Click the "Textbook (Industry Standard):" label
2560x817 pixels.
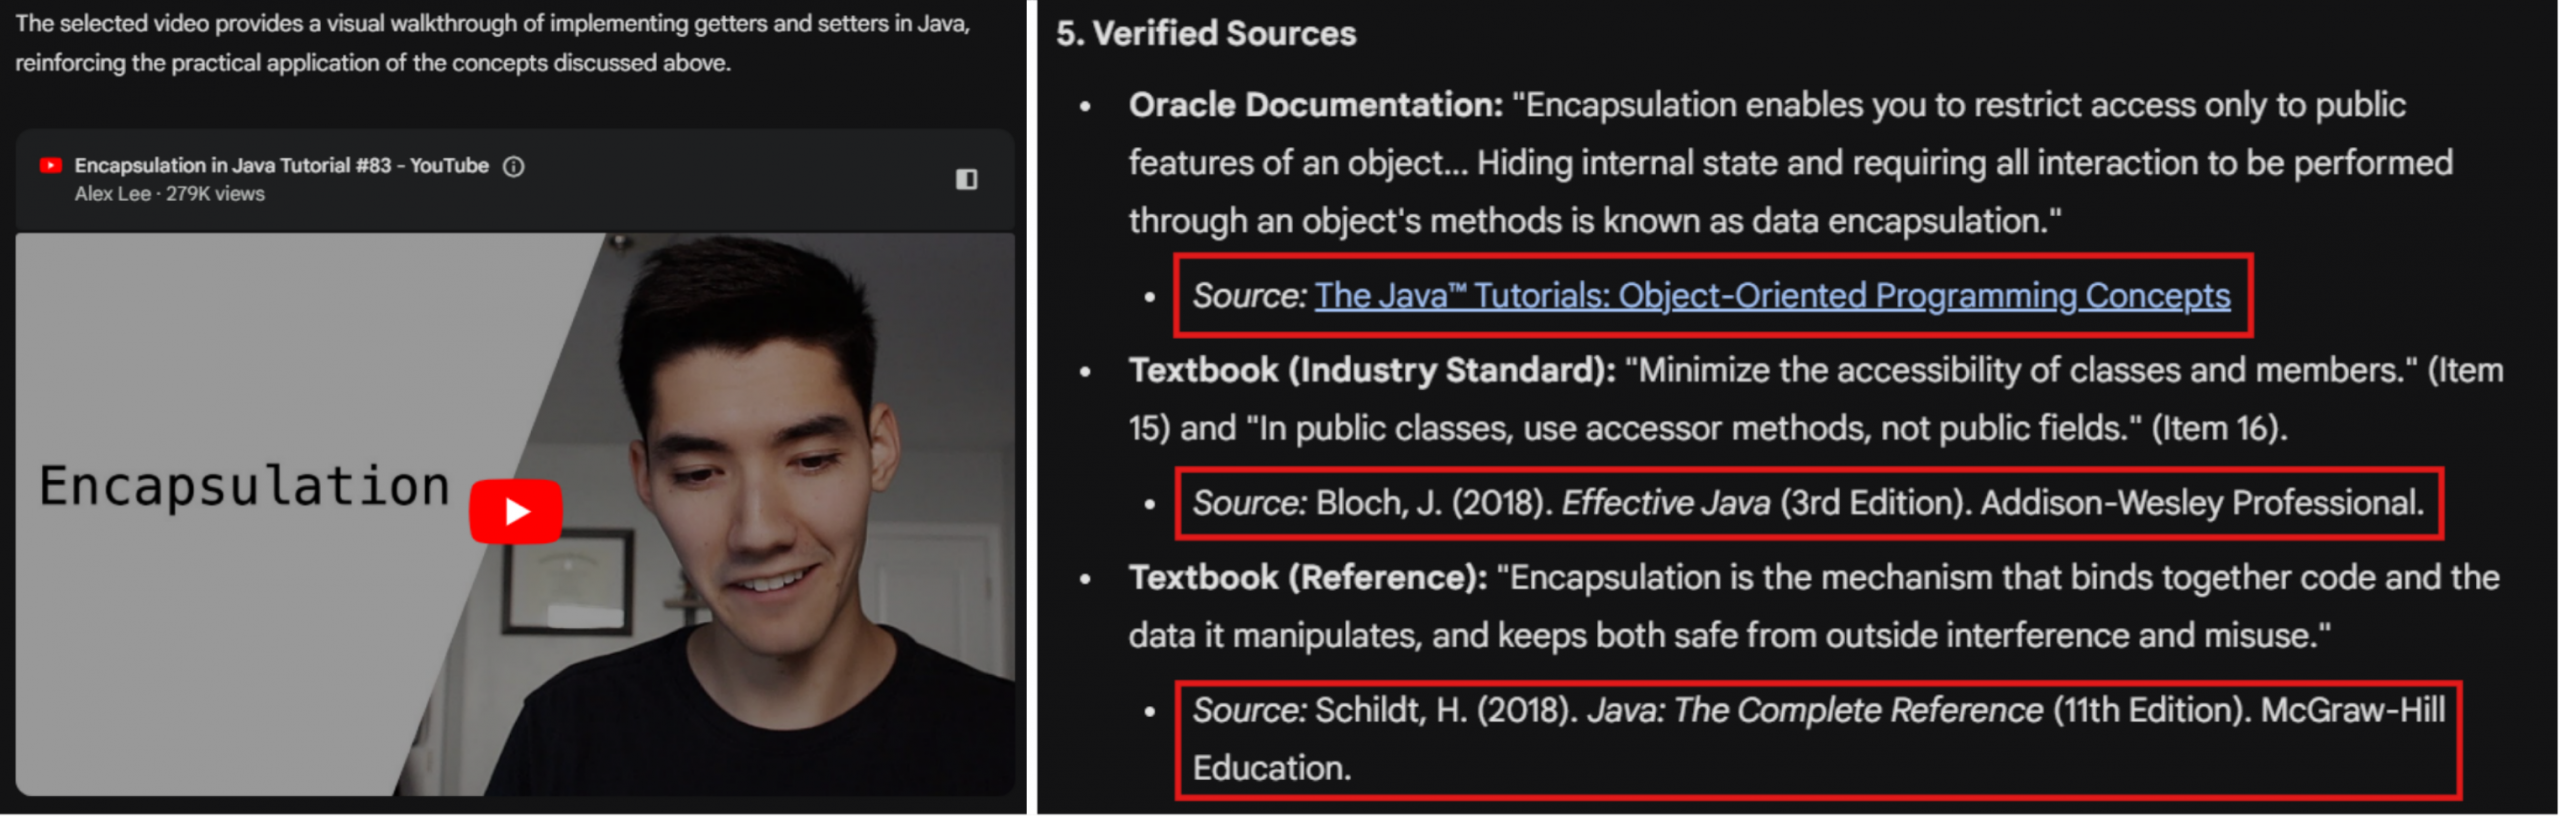pos(1371,371)
